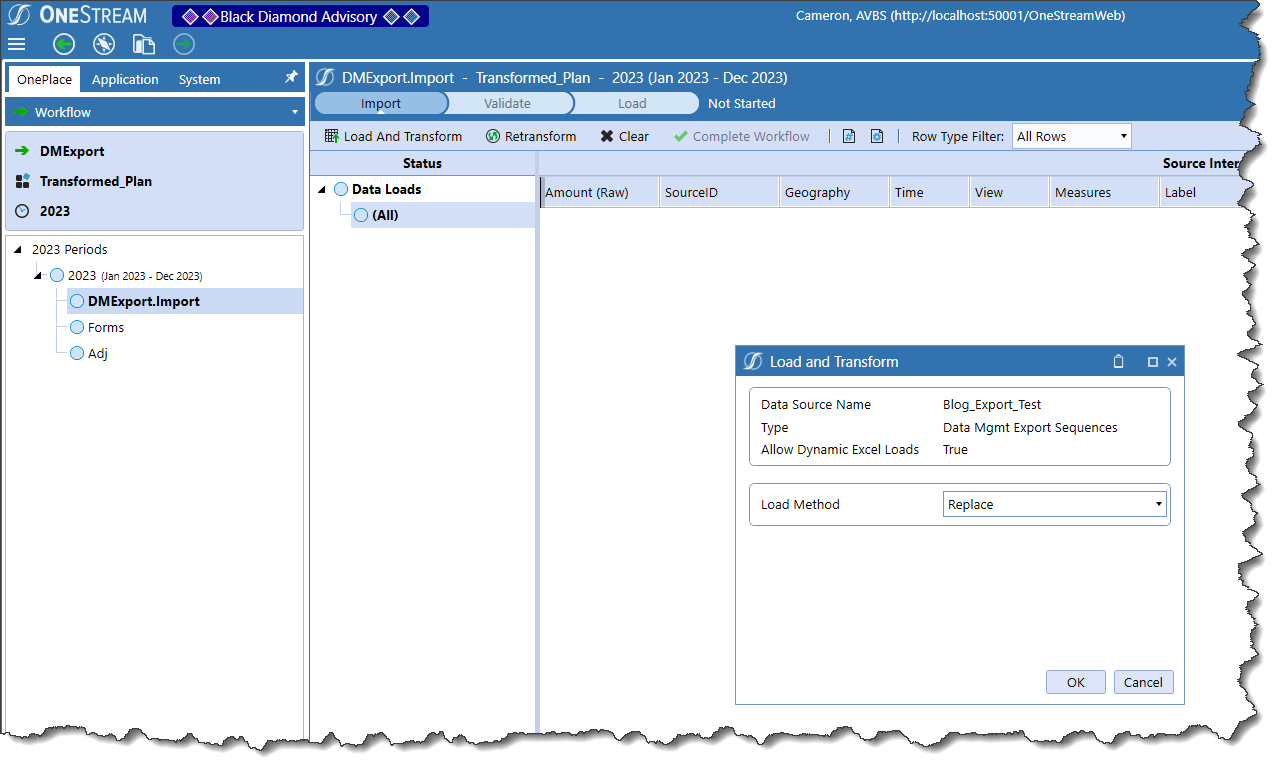Click the Geography column header
This screenshot has height=770, width=1285.
835,193
